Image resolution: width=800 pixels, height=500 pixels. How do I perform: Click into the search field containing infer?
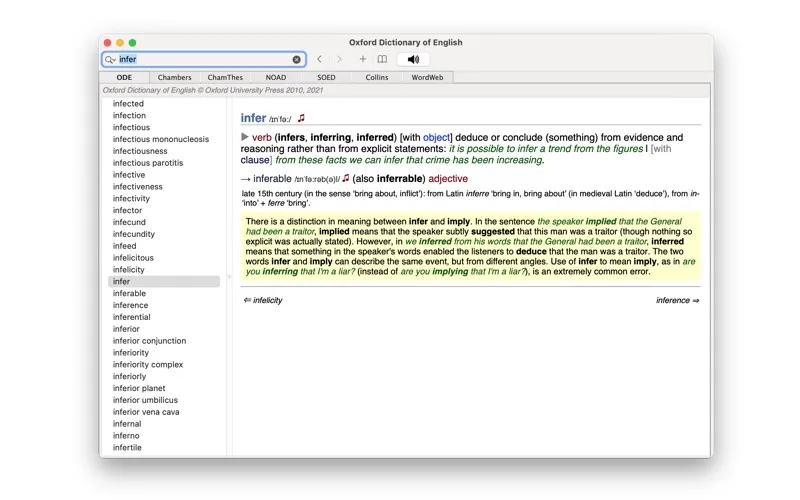click(204, 60)
